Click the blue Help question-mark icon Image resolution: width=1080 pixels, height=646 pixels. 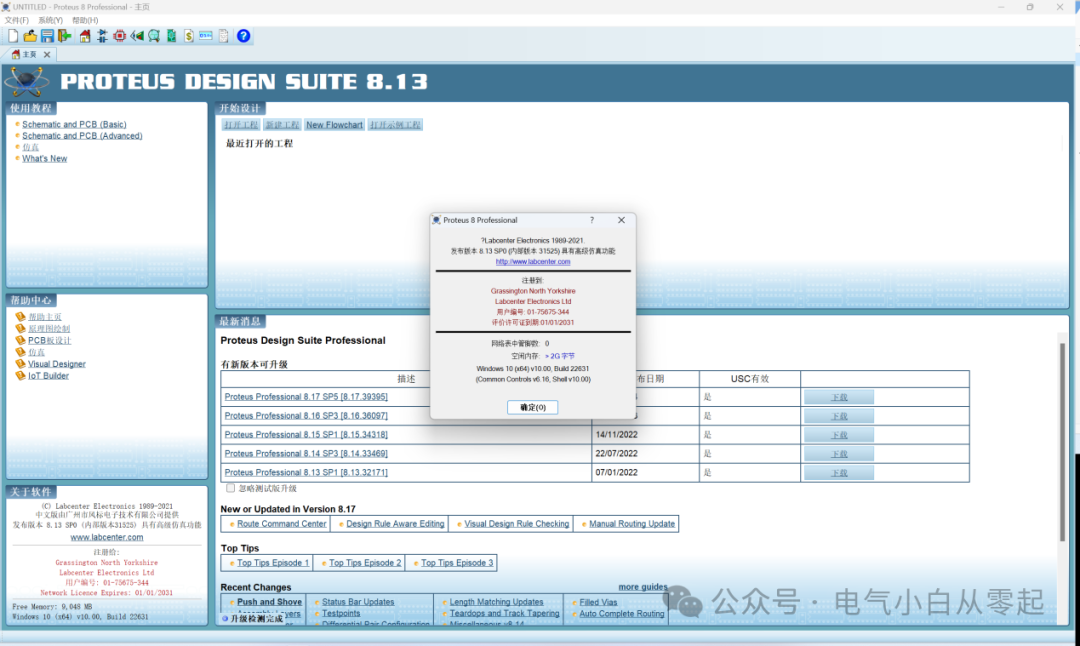tap(243, 36)
